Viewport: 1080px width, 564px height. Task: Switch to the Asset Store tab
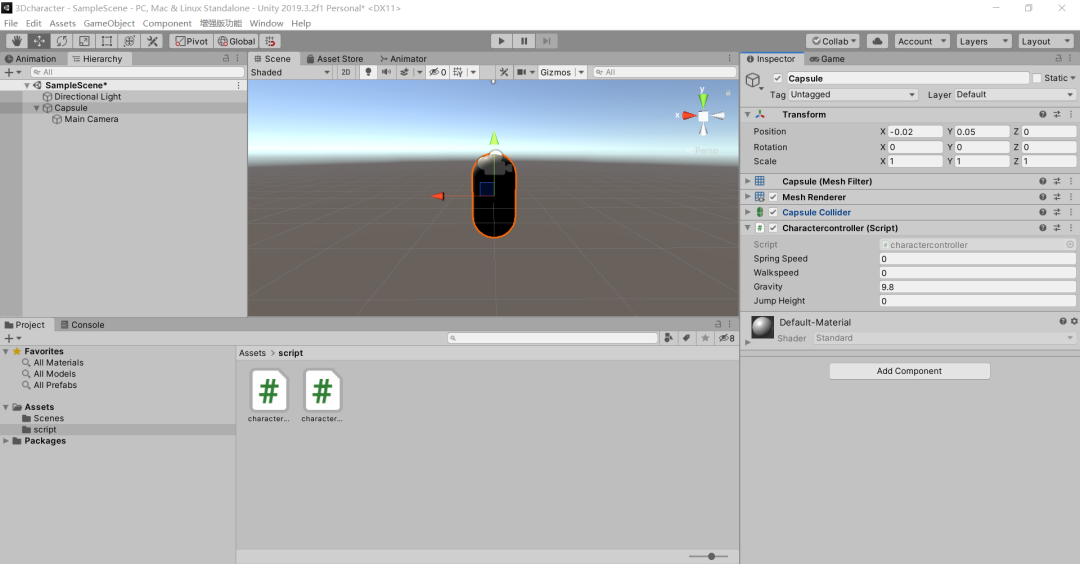pyautogui.click(x=335, y=59)
